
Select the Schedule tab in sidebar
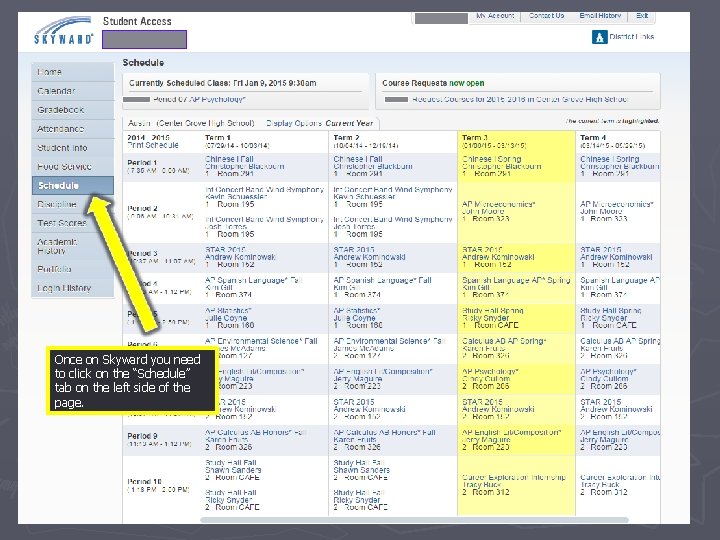pos(73,186)
